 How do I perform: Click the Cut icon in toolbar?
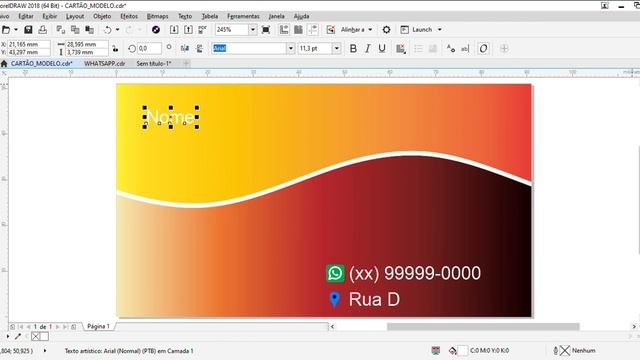pos(60,30)
